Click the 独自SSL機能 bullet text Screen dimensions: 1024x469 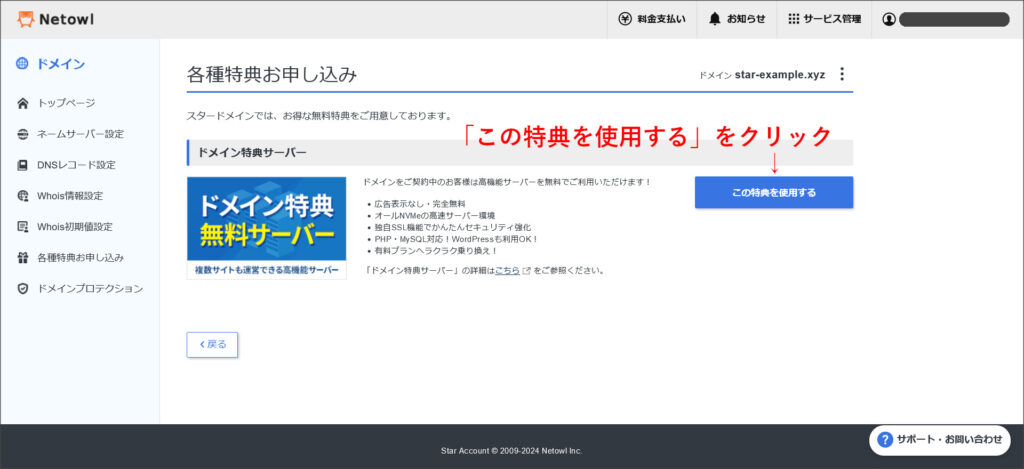[x=453, y=227]
